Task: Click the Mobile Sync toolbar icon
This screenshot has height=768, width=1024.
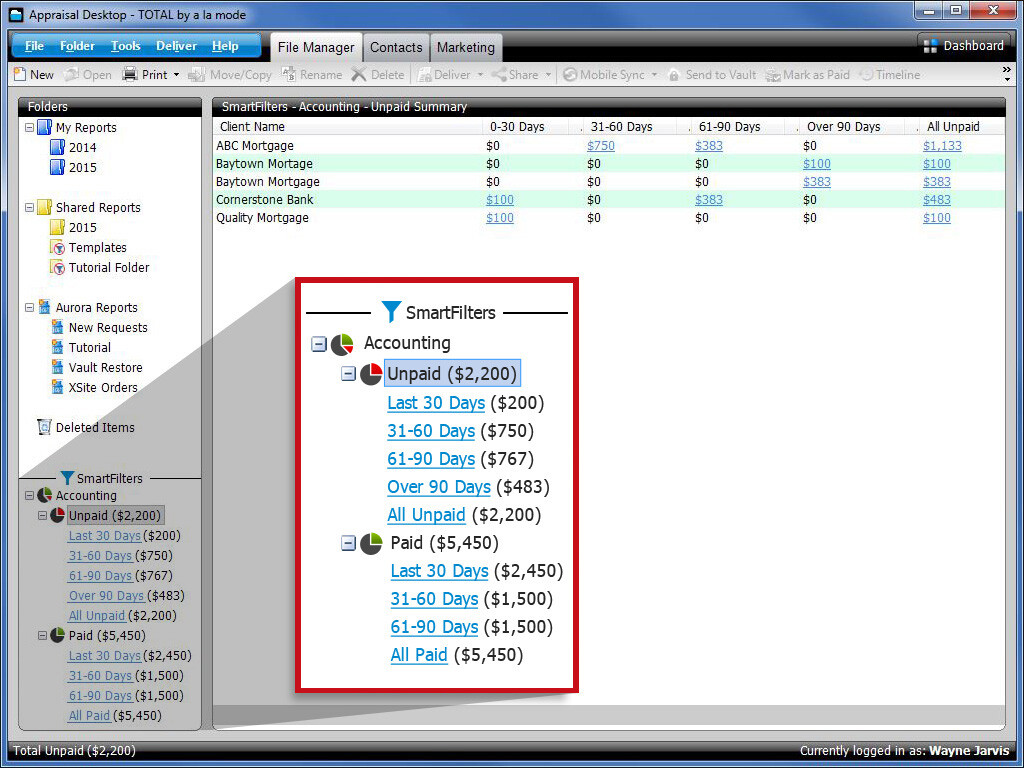Action: coord(570,74)
